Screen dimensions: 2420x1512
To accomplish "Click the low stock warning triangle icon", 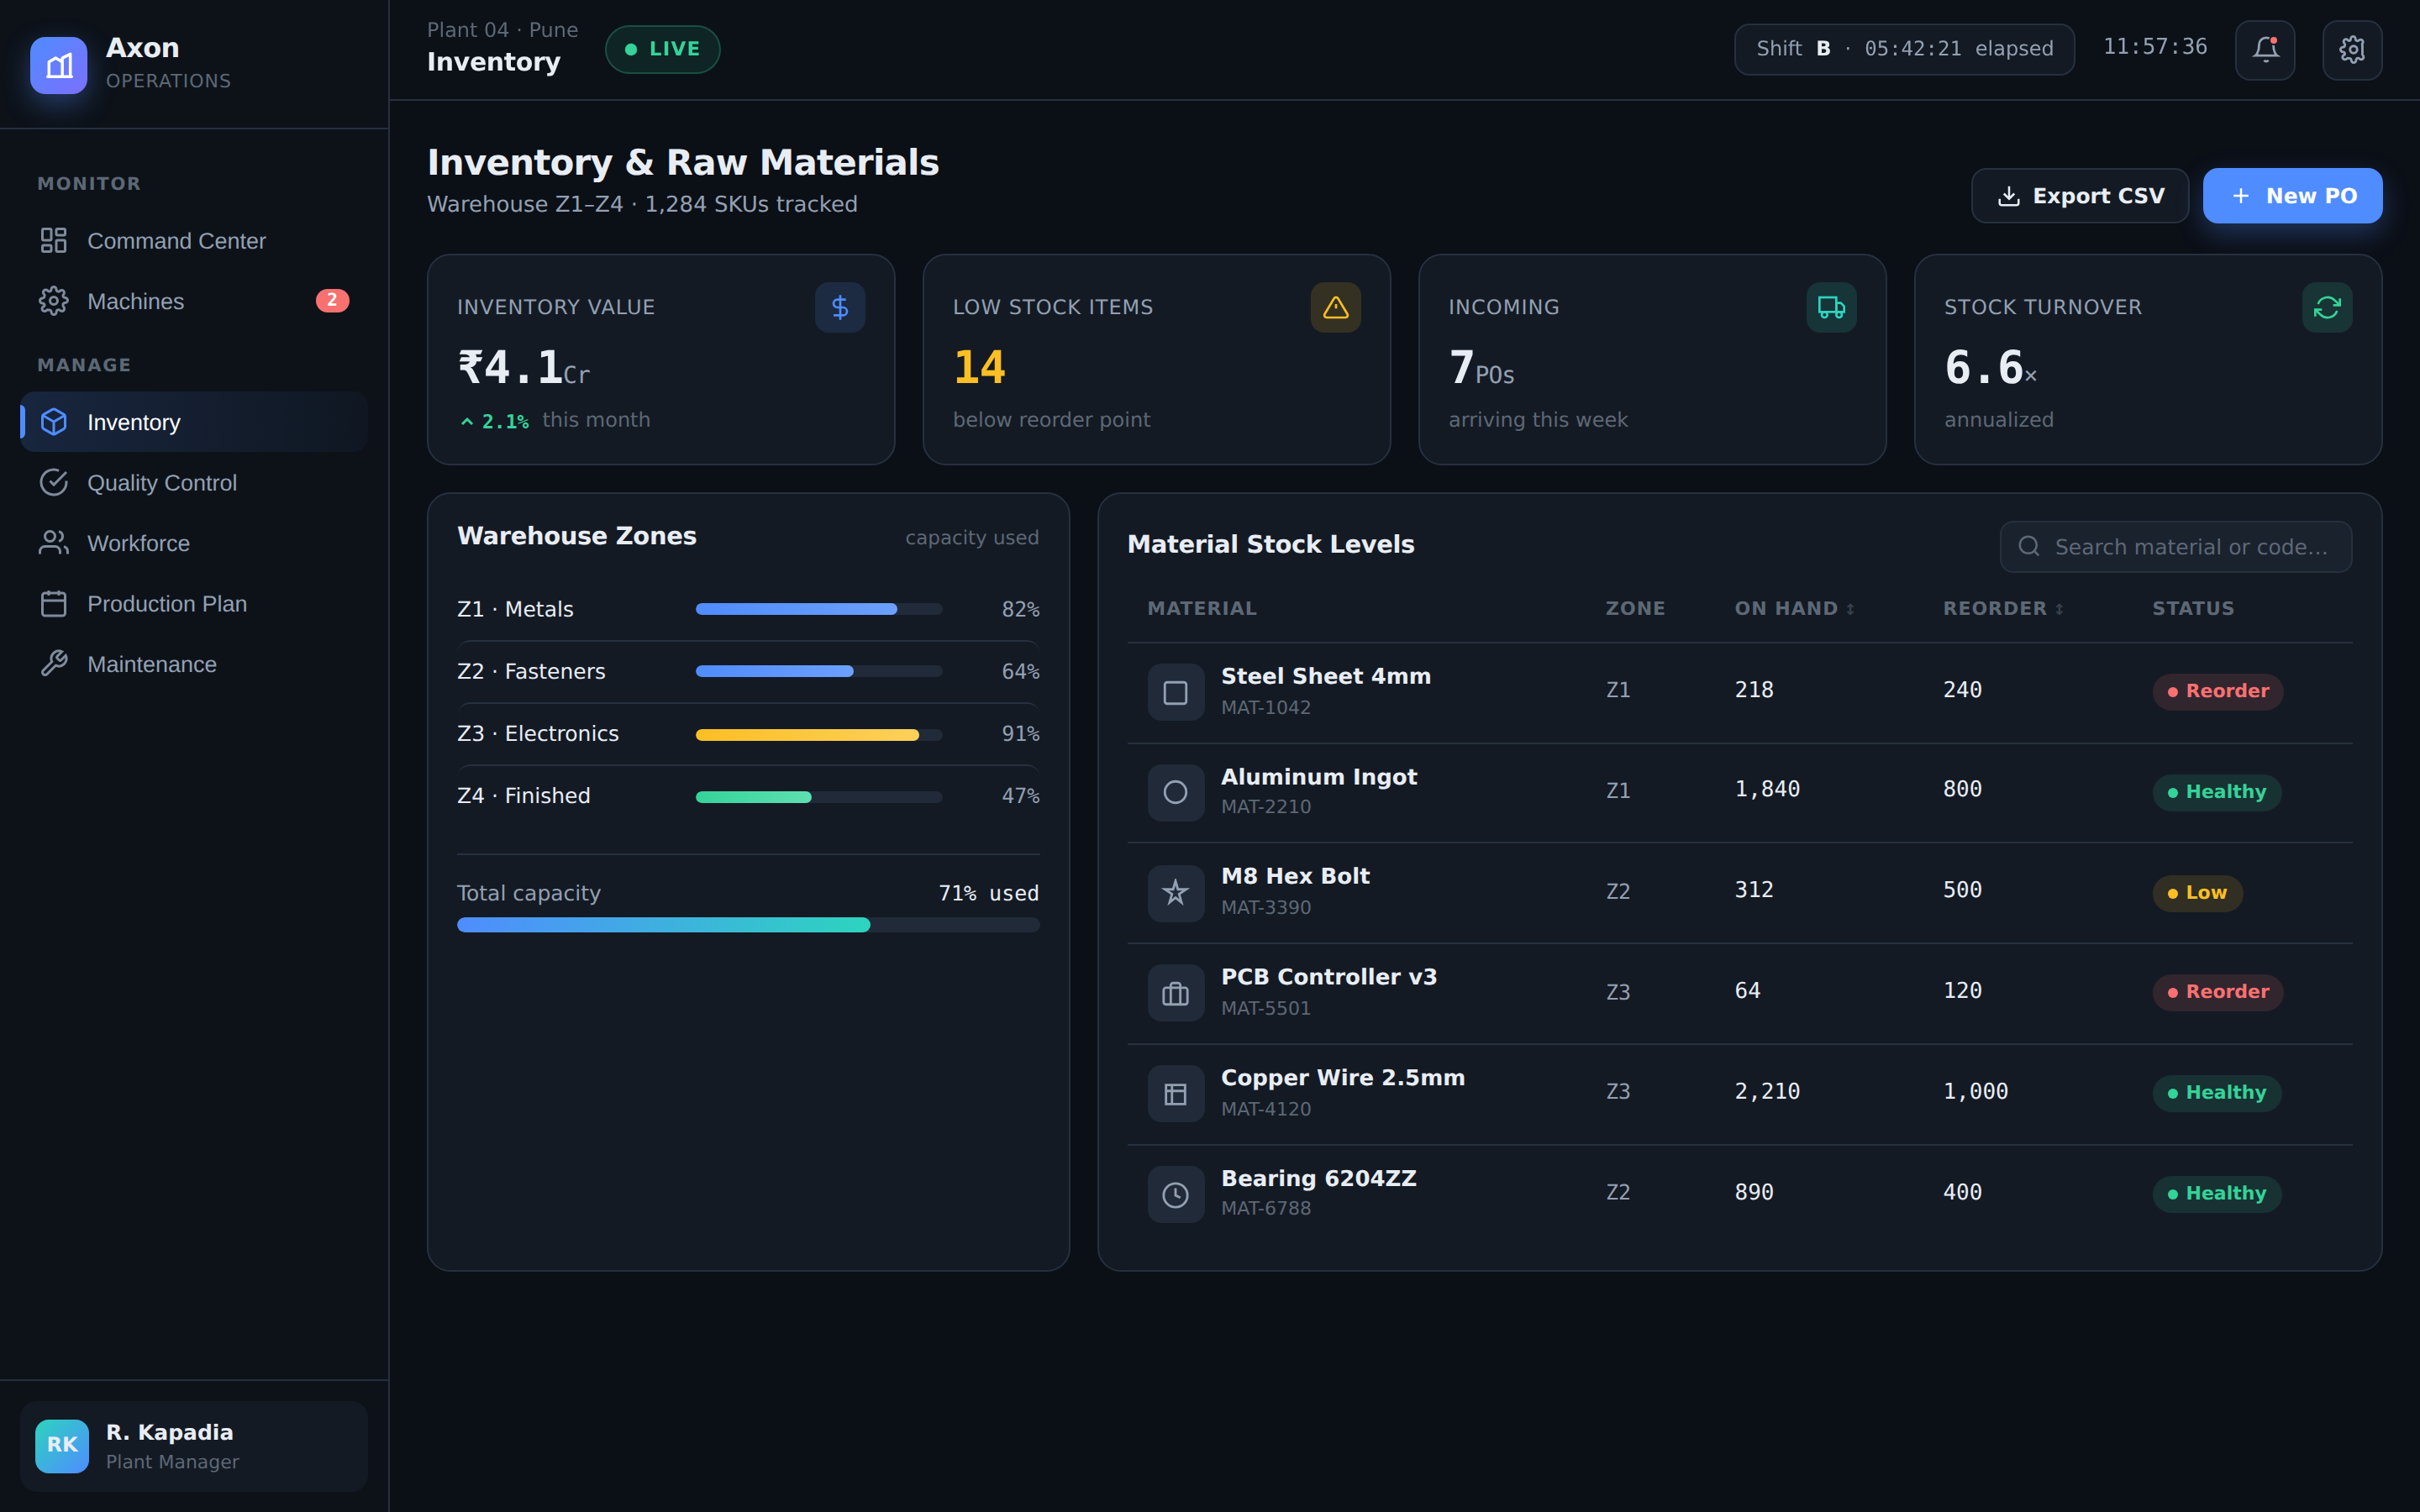I will point(1335,307).
